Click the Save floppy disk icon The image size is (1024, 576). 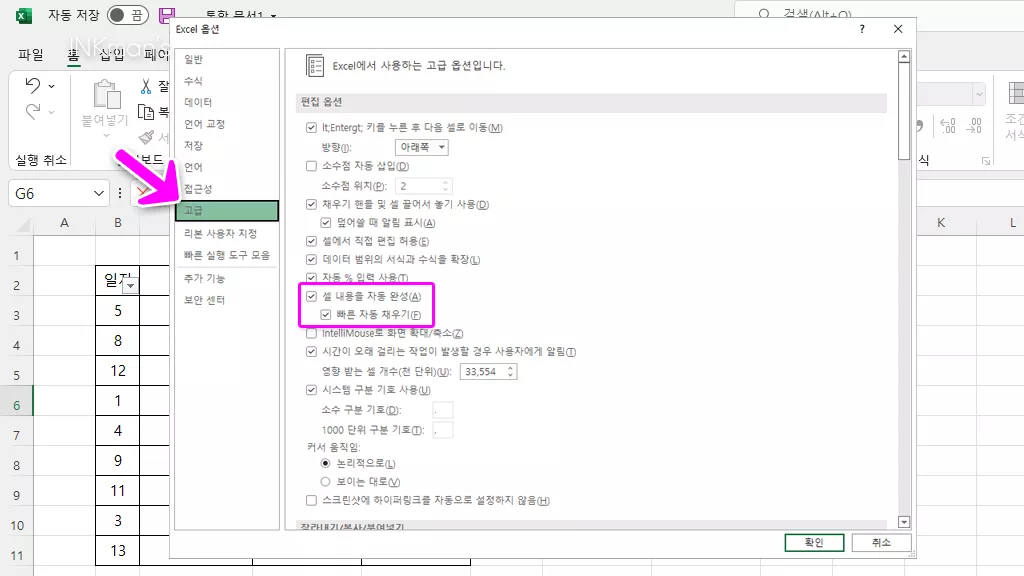point(167,15)
